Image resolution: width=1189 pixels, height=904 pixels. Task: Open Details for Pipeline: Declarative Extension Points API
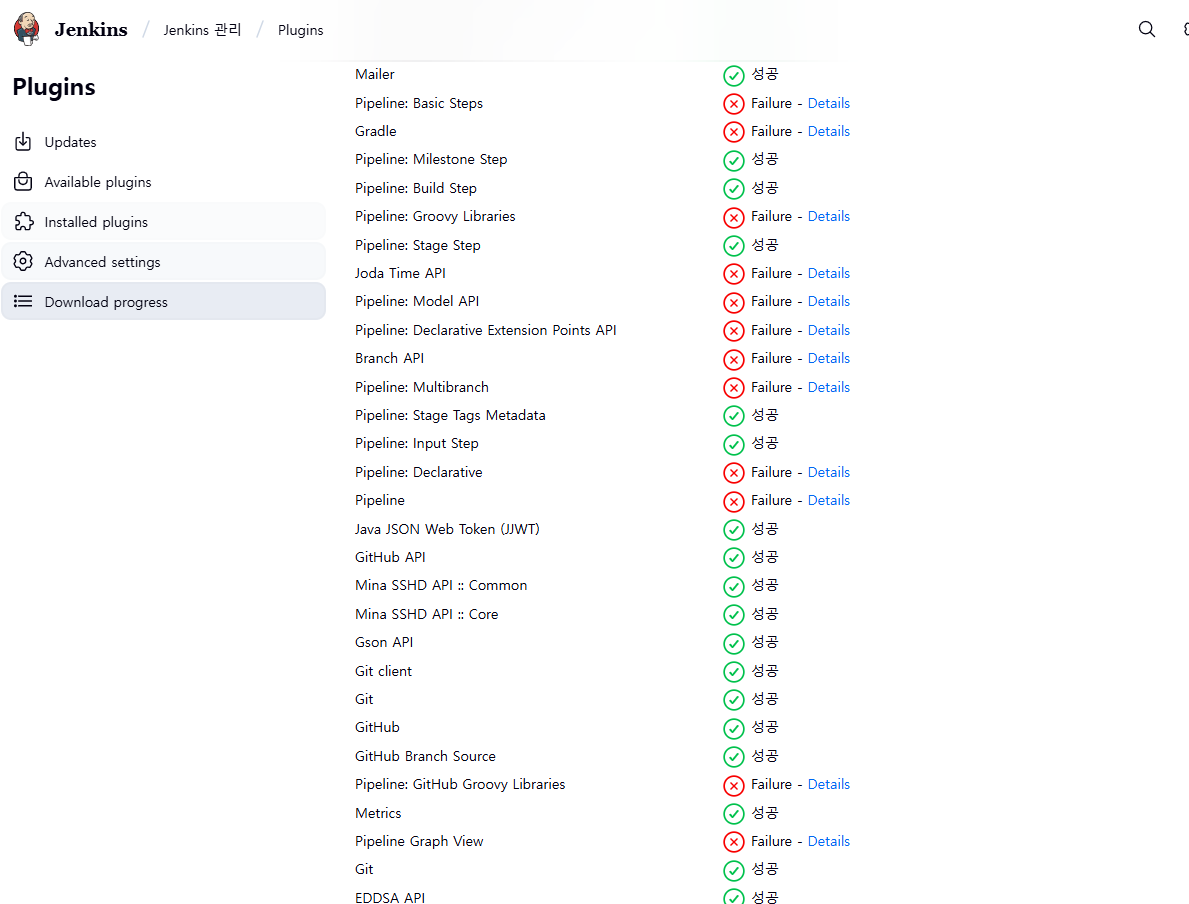point(828,330)
